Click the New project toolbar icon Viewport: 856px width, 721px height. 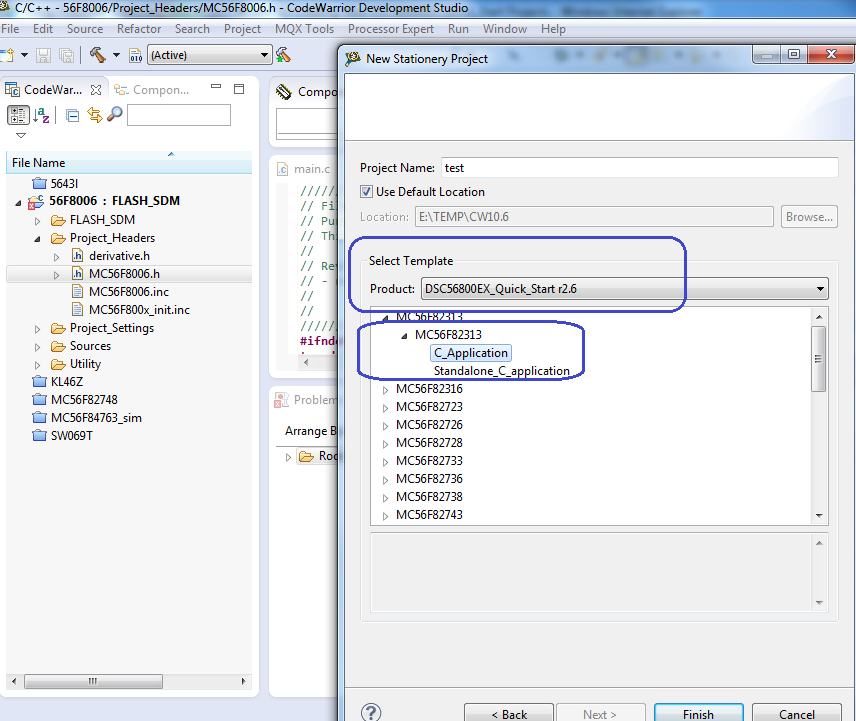pos(7,55)
